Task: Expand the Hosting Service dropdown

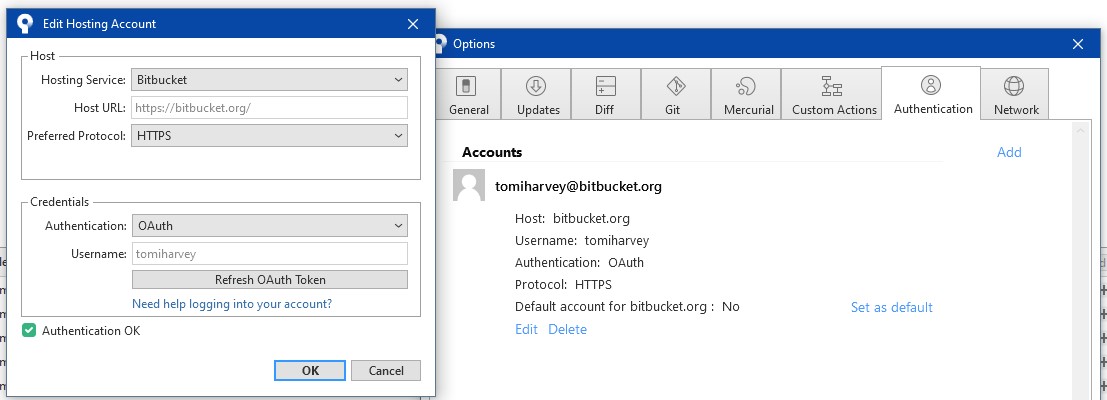Action: pos(270,80)
